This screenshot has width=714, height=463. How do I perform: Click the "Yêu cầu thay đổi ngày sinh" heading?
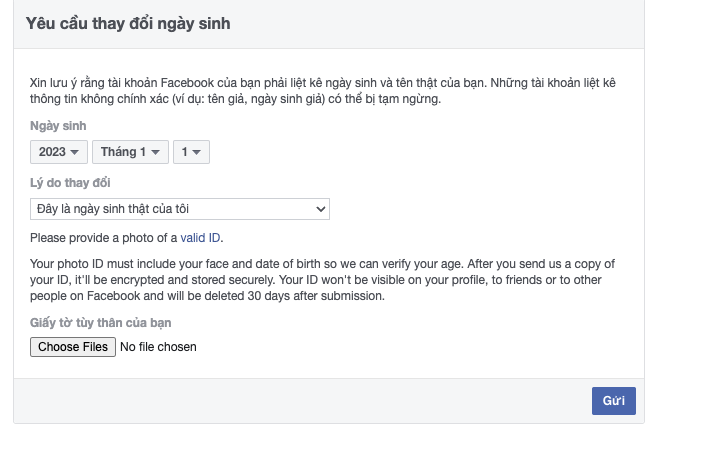tap(127, 23)
